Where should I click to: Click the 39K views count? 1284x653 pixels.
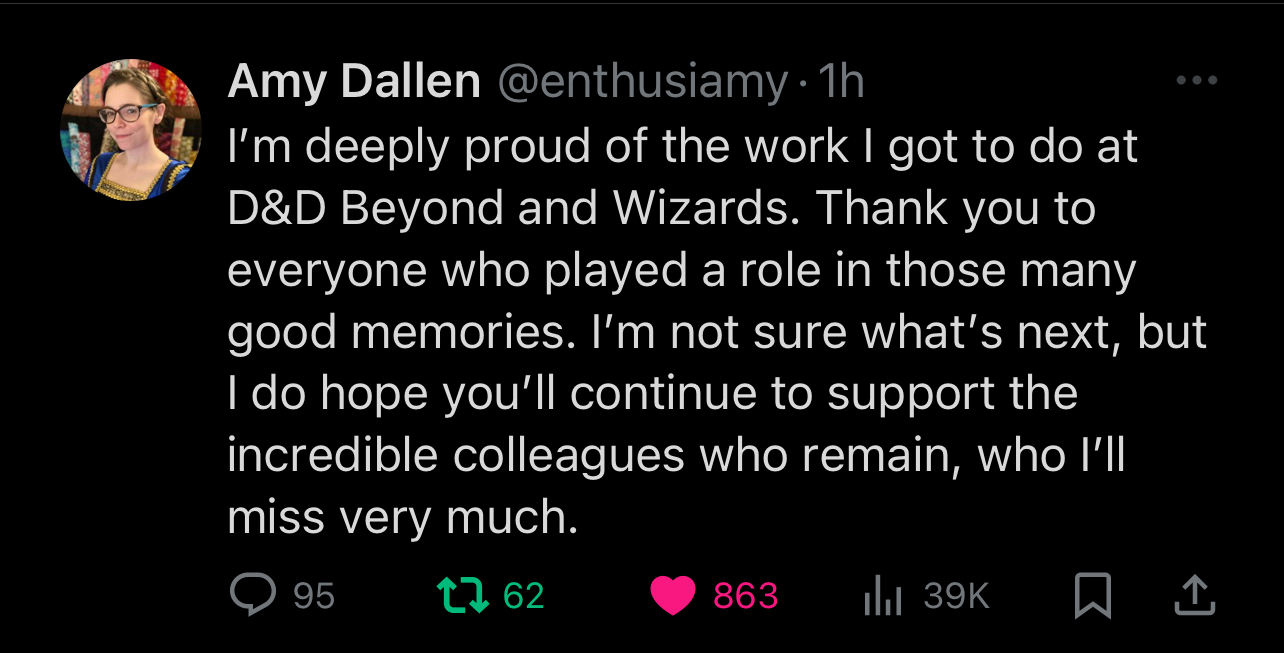956,596
